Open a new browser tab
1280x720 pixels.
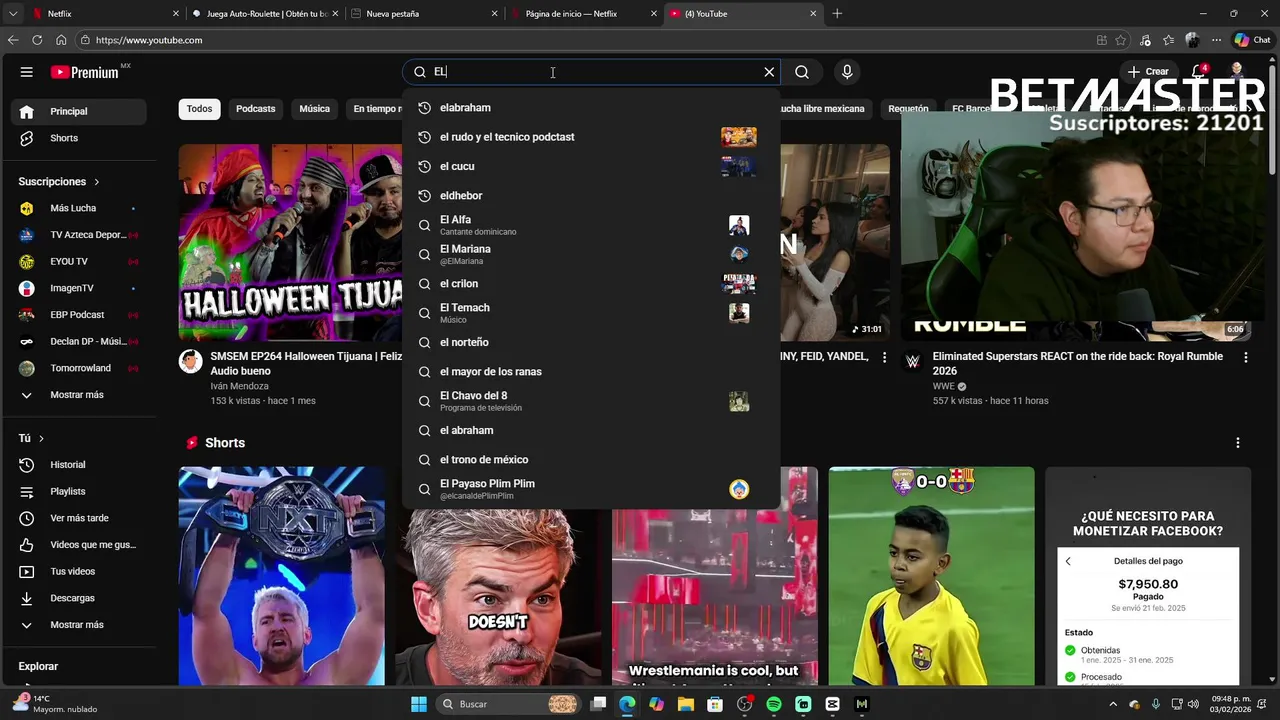pyautogui.click(x=837, y=14)
